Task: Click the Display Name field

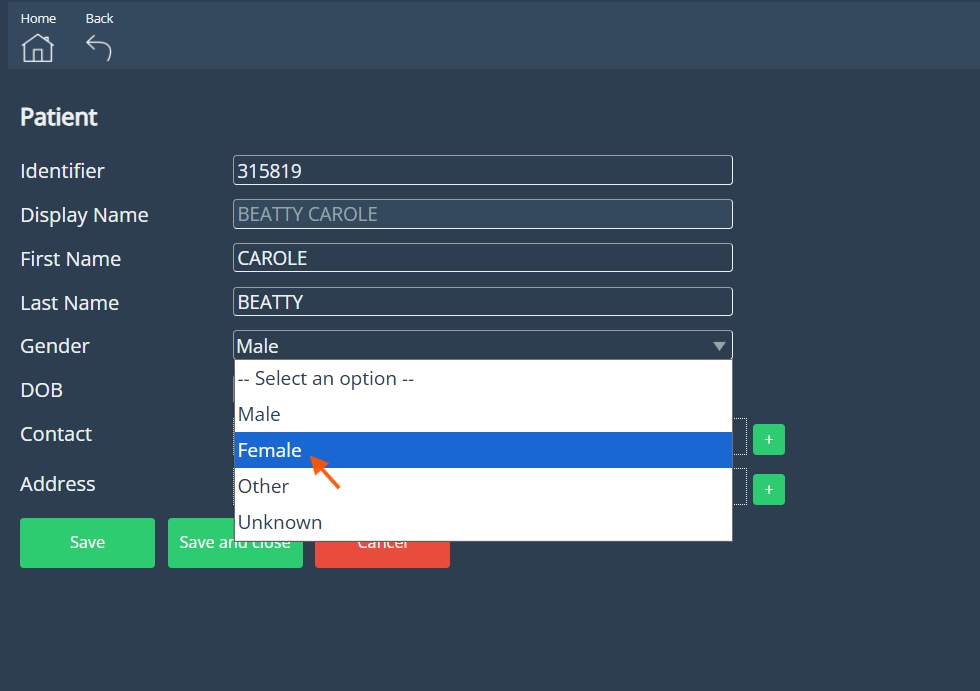Action: click(482, 215)
